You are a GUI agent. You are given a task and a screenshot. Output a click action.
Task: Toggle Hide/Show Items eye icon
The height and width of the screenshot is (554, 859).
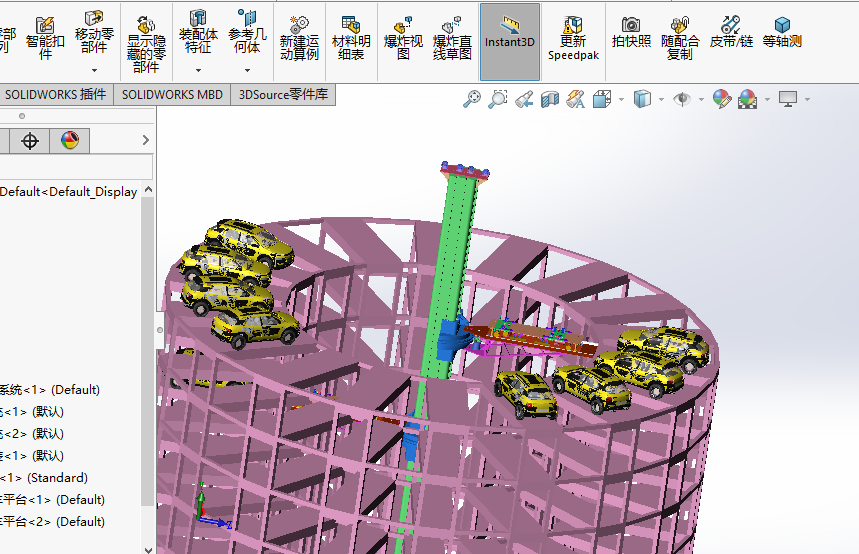pos(682,99)
